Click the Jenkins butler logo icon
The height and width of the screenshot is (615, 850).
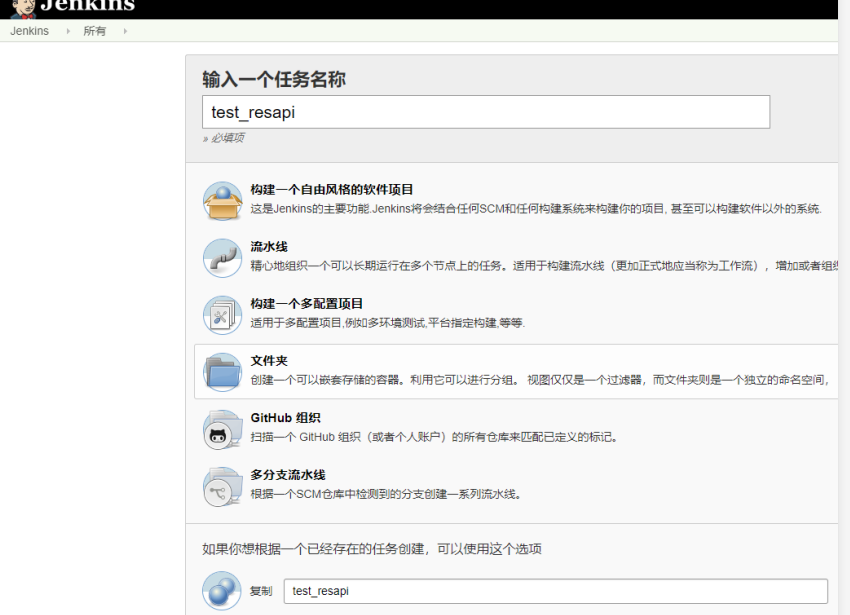[x=22, y=8]
